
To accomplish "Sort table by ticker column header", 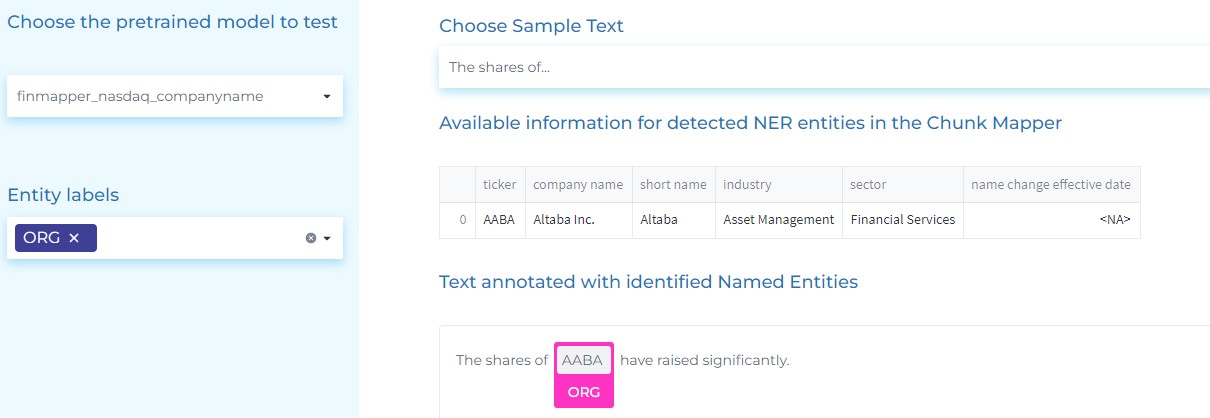I will point(500,185).
